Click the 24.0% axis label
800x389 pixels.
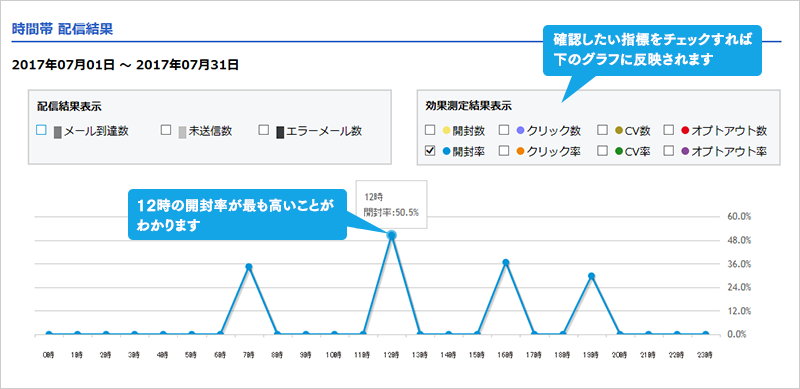739,287
